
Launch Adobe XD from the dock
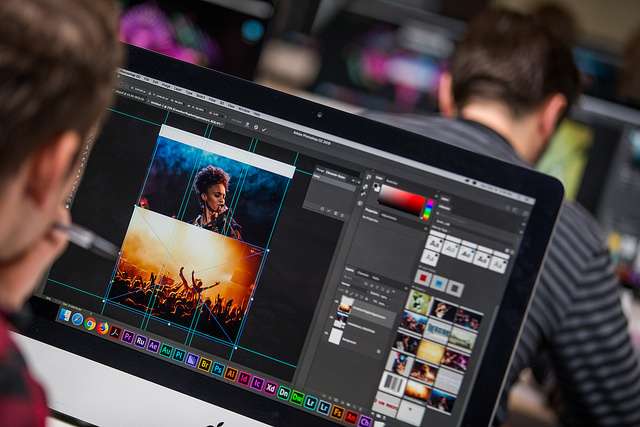pos(270,388)
